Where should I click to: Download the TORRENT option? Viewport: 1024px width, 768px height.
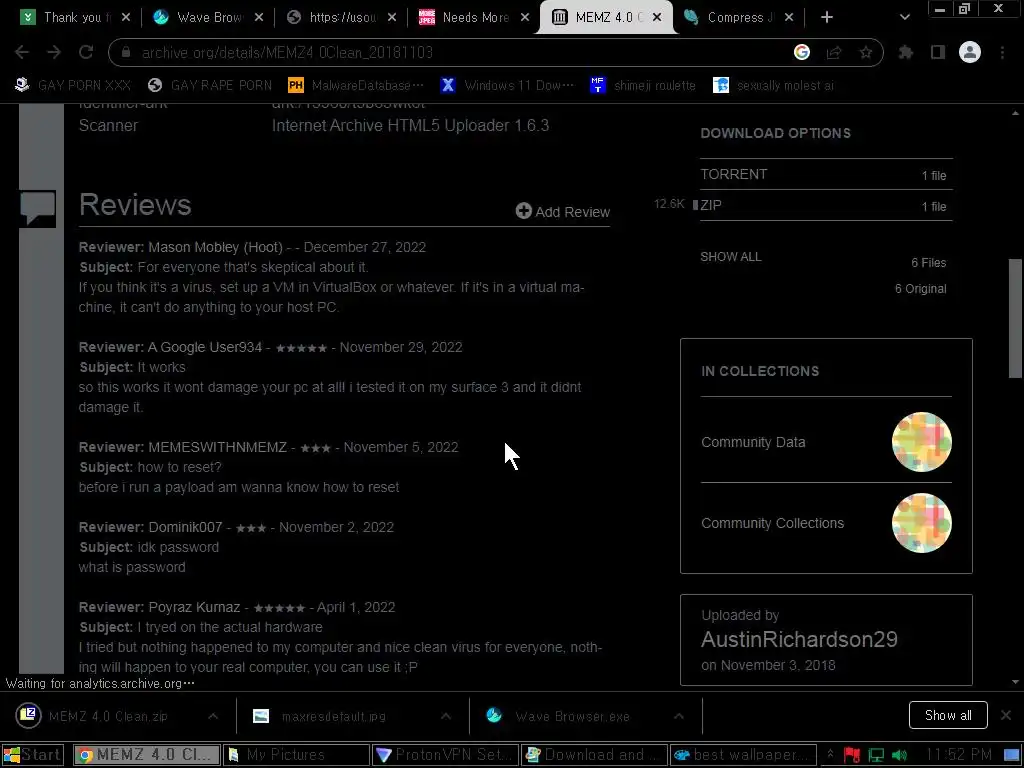tap(826, 174)
